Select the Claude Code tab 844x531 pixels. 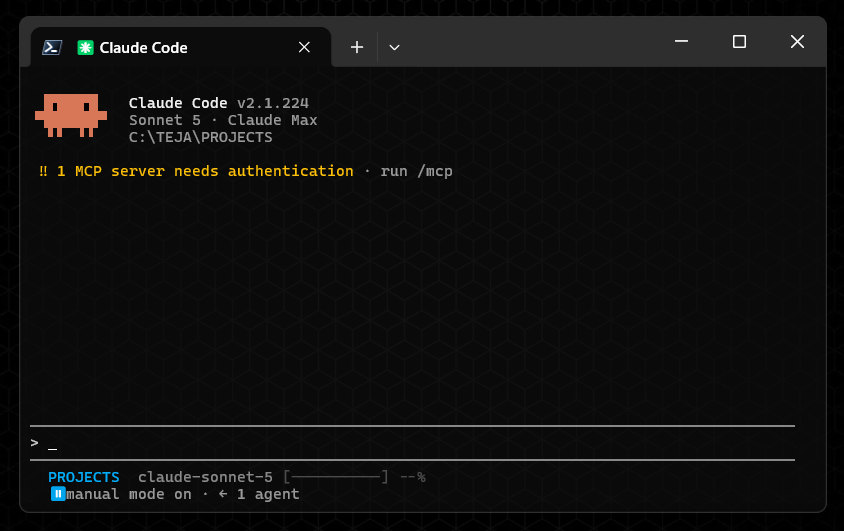tap(181, 47)
